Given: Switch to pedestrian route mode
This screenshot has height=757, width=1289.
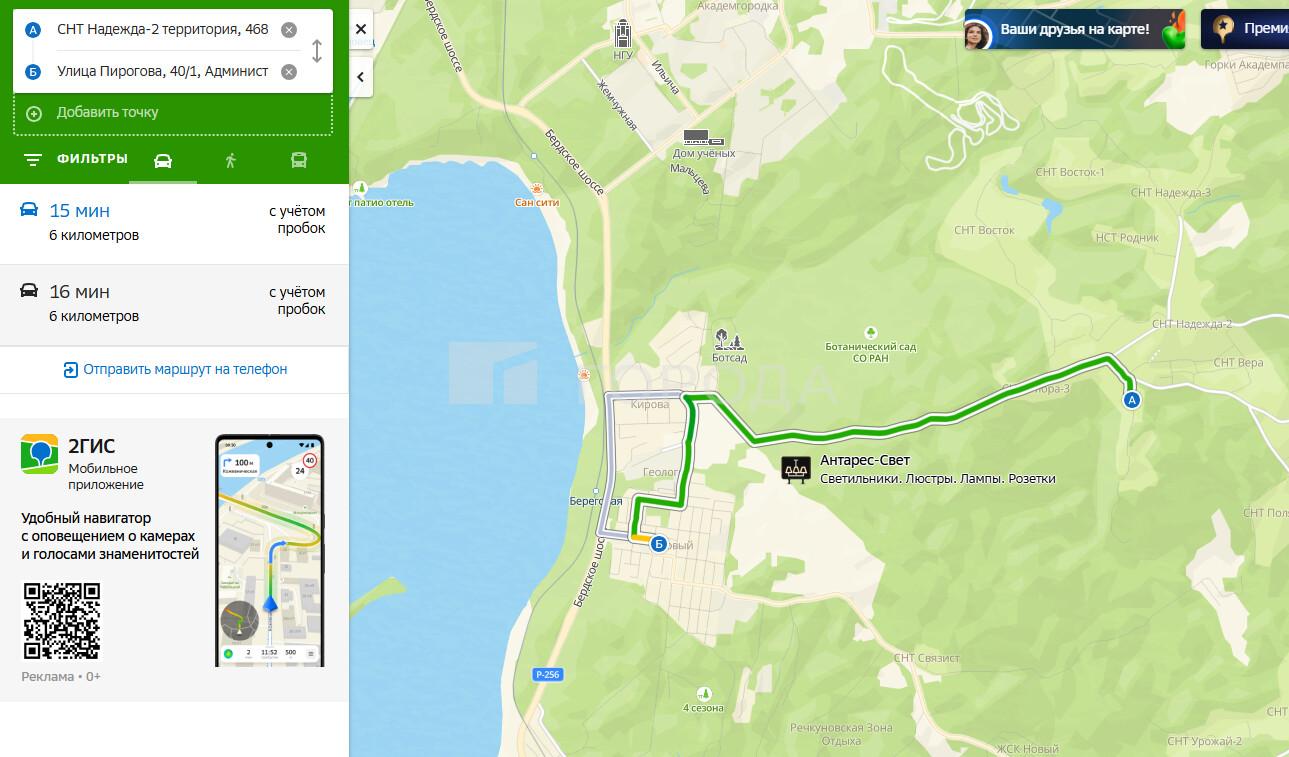Looking at the screenshot, I should click(x=231, y=160).
